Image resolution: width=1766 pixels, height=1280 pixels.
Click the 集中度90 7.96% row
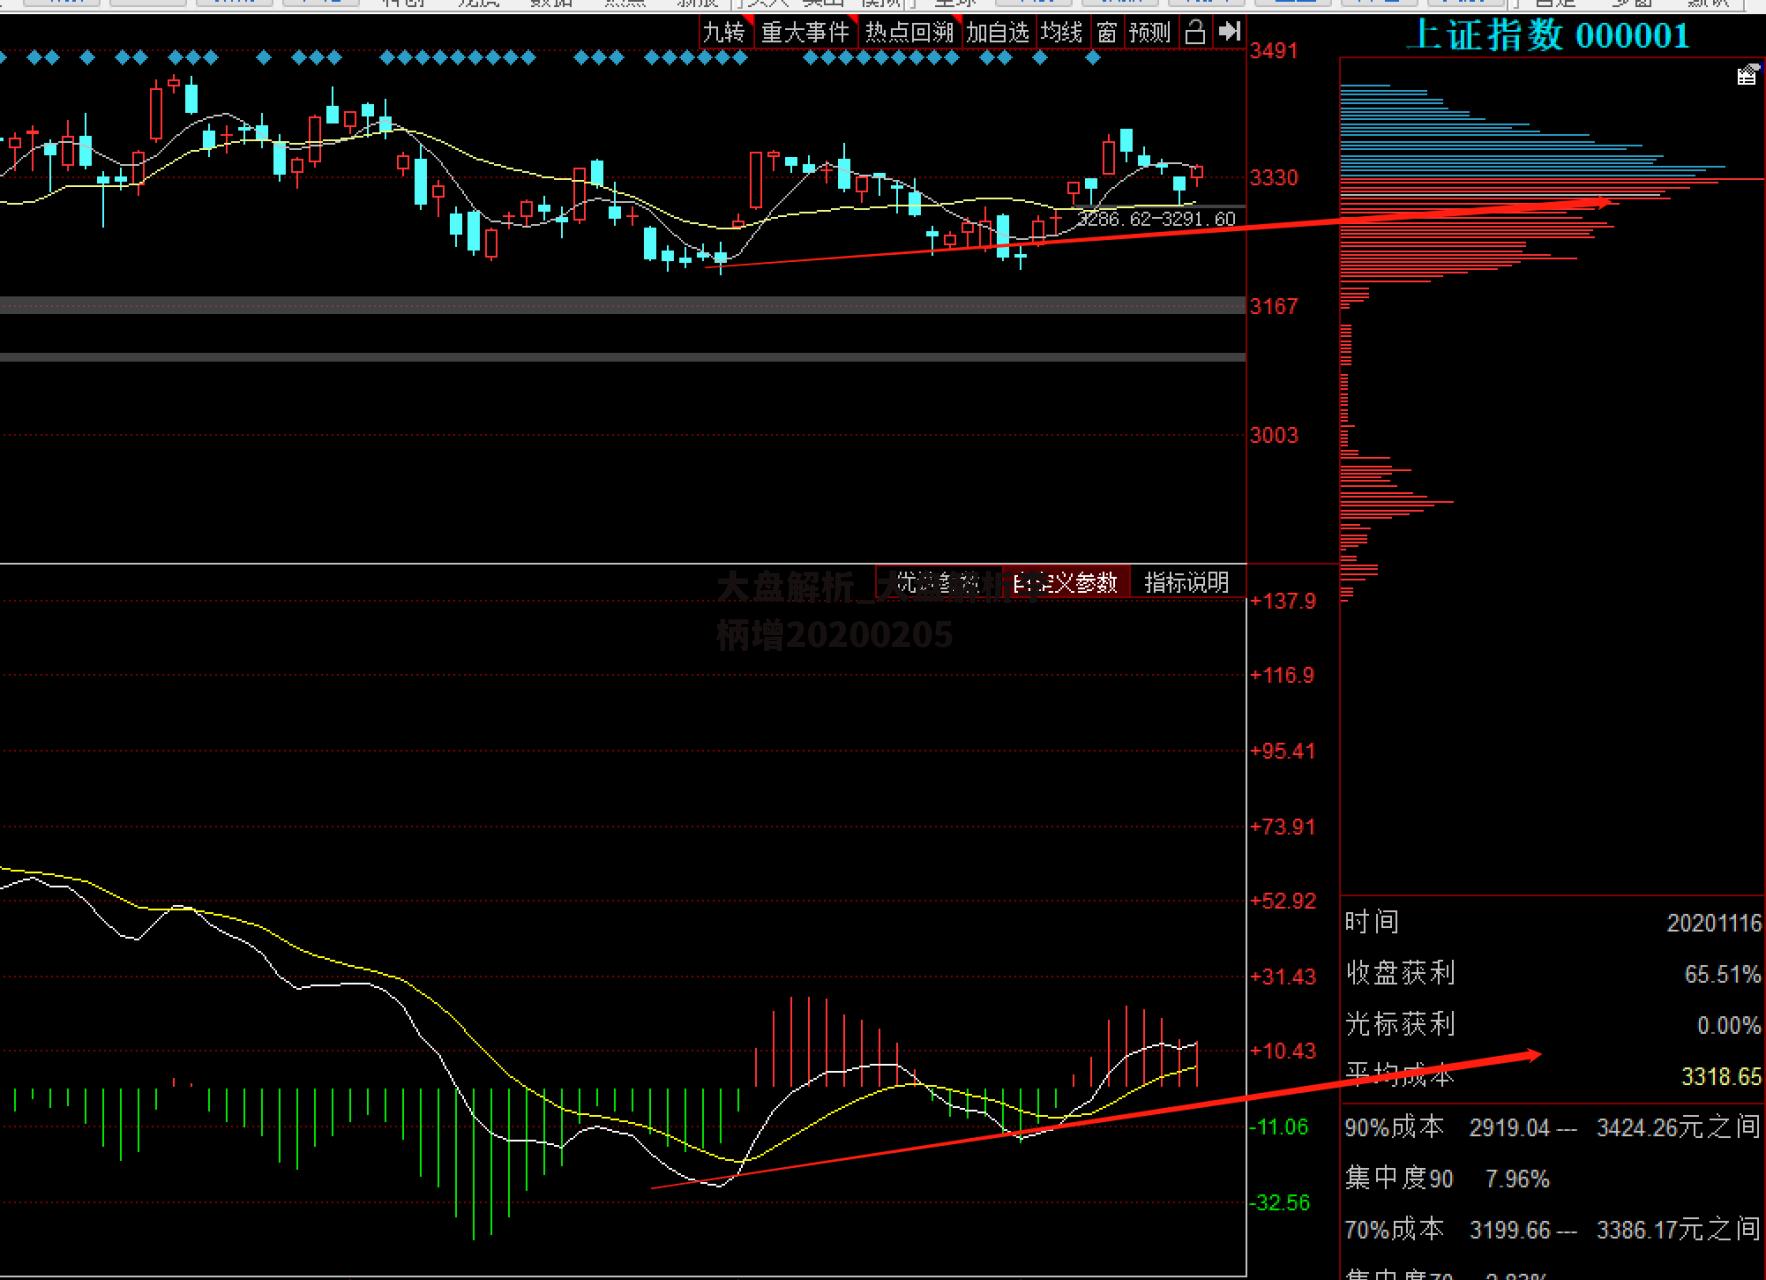(x=1447, y=1179)
